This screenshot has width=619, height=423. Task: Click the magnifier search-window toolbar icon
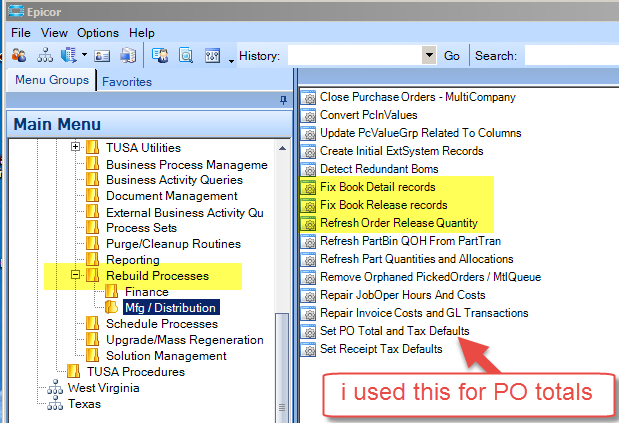(186, 56)
